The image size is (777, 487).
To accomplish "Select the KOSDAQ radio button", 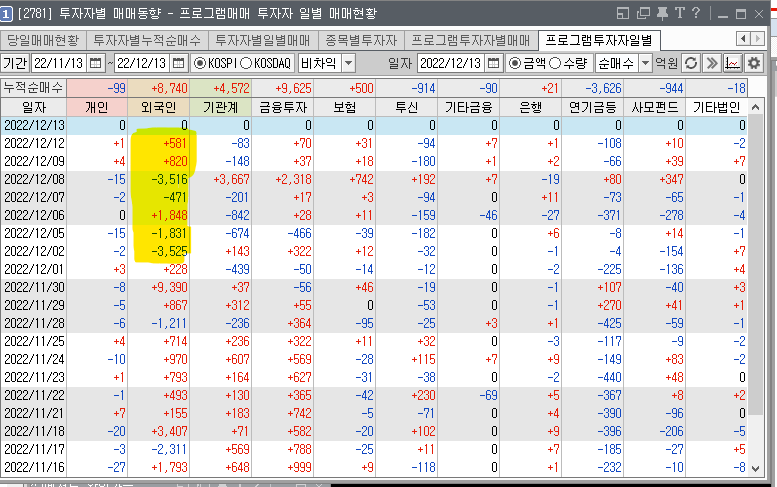I will 246,63.
